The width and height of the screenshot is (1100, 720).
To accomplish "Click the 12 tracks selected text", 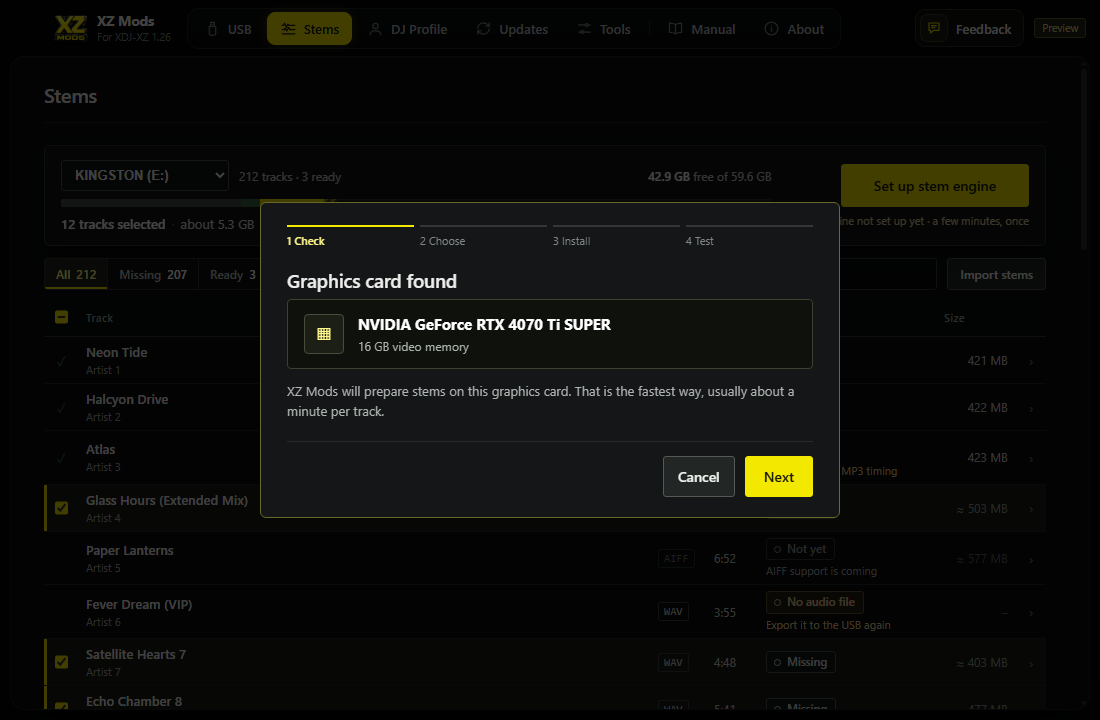I will tap(113, 225).
